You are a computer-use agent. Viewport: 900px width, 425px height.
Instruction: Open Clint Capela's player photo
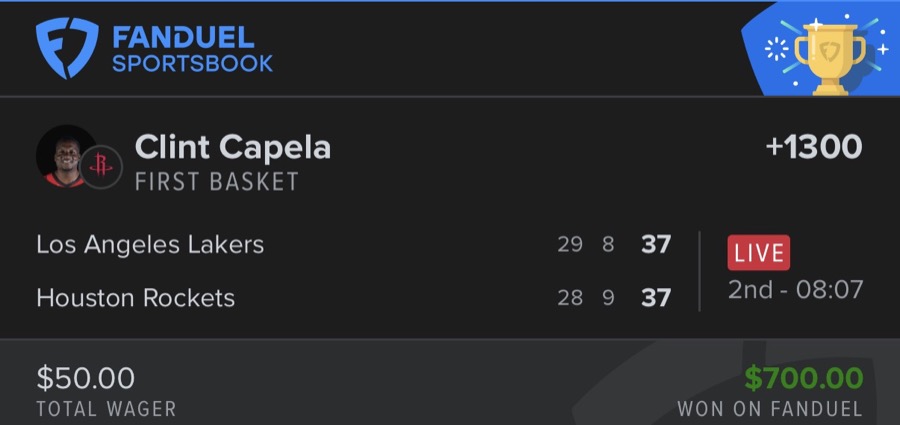[x=65, y=155]
